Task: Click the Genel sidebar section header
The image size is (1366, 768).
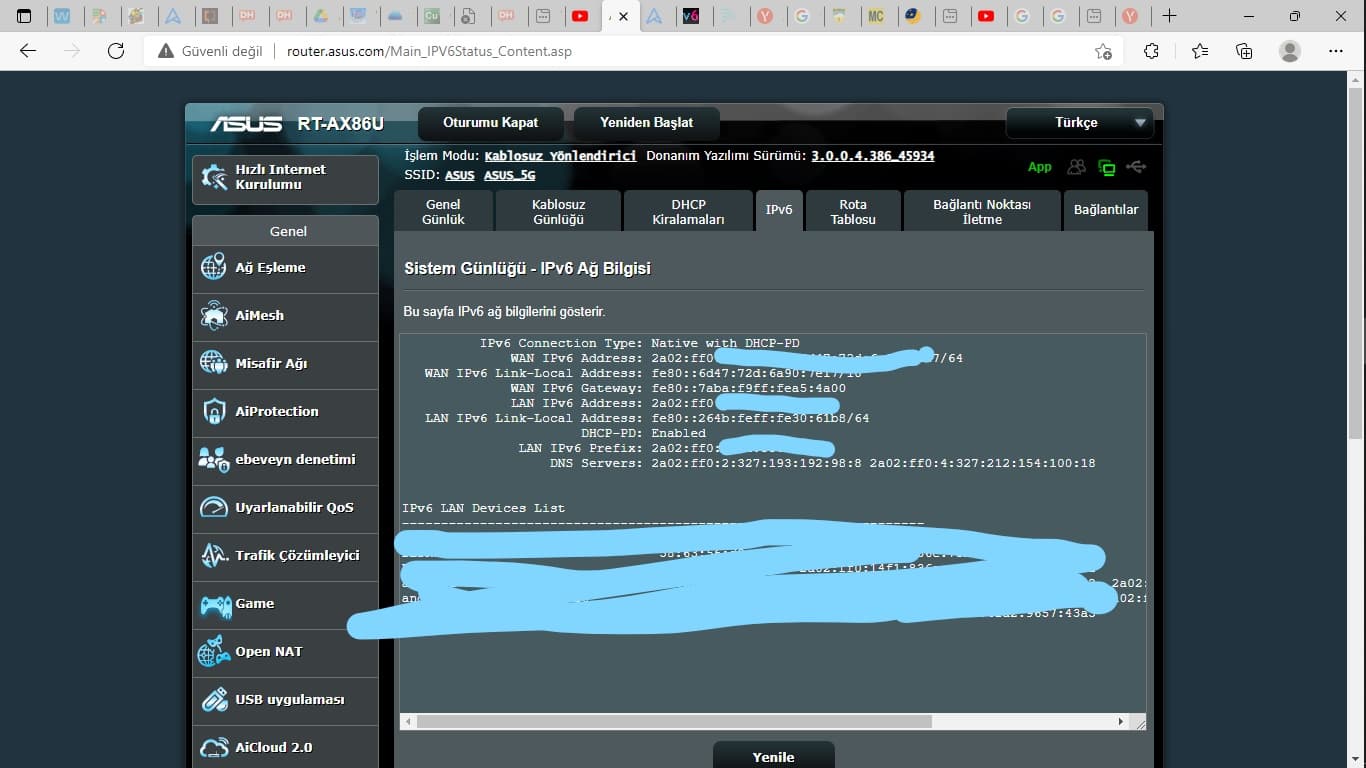Action: tap(287, 231)
